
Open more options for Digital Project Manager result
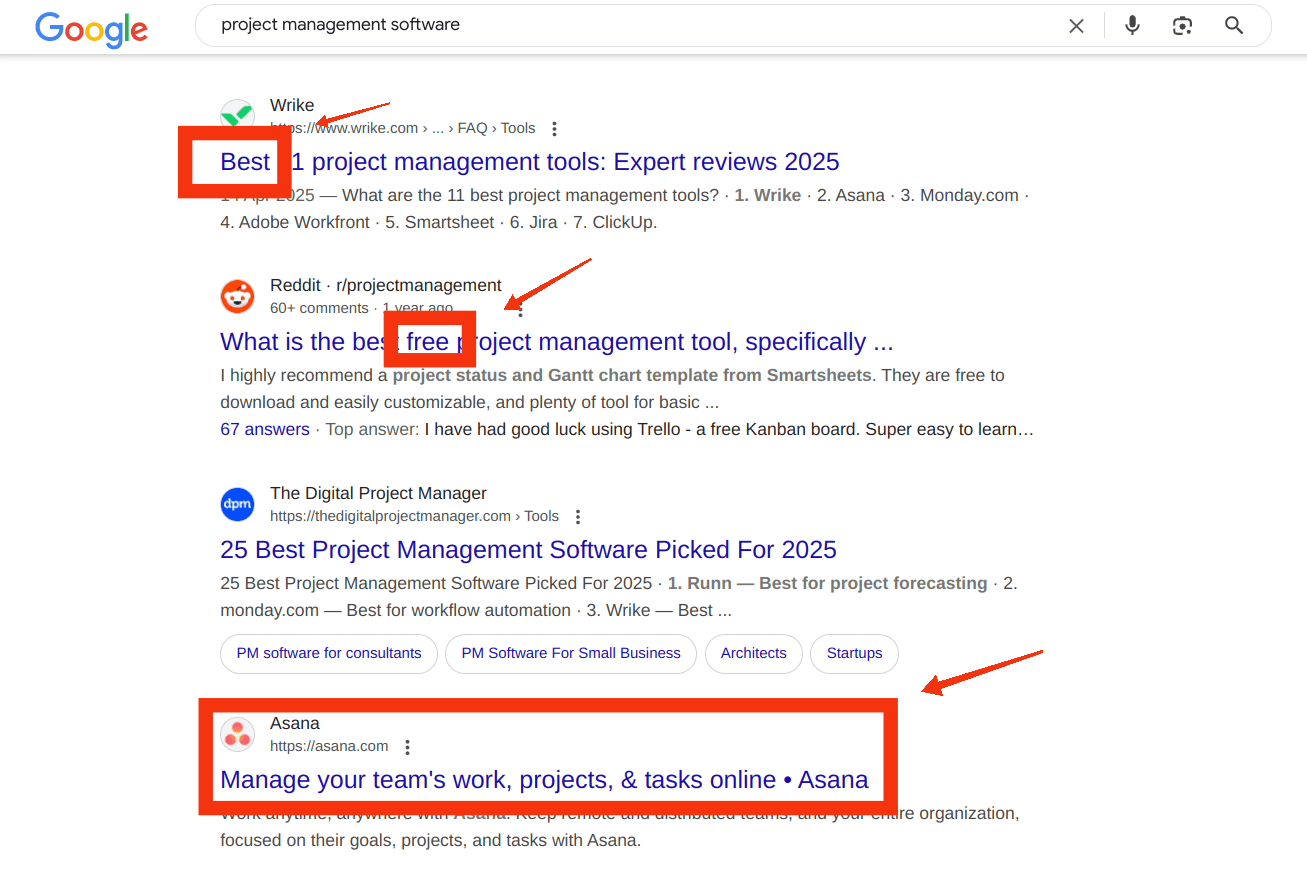click(578, 517)
